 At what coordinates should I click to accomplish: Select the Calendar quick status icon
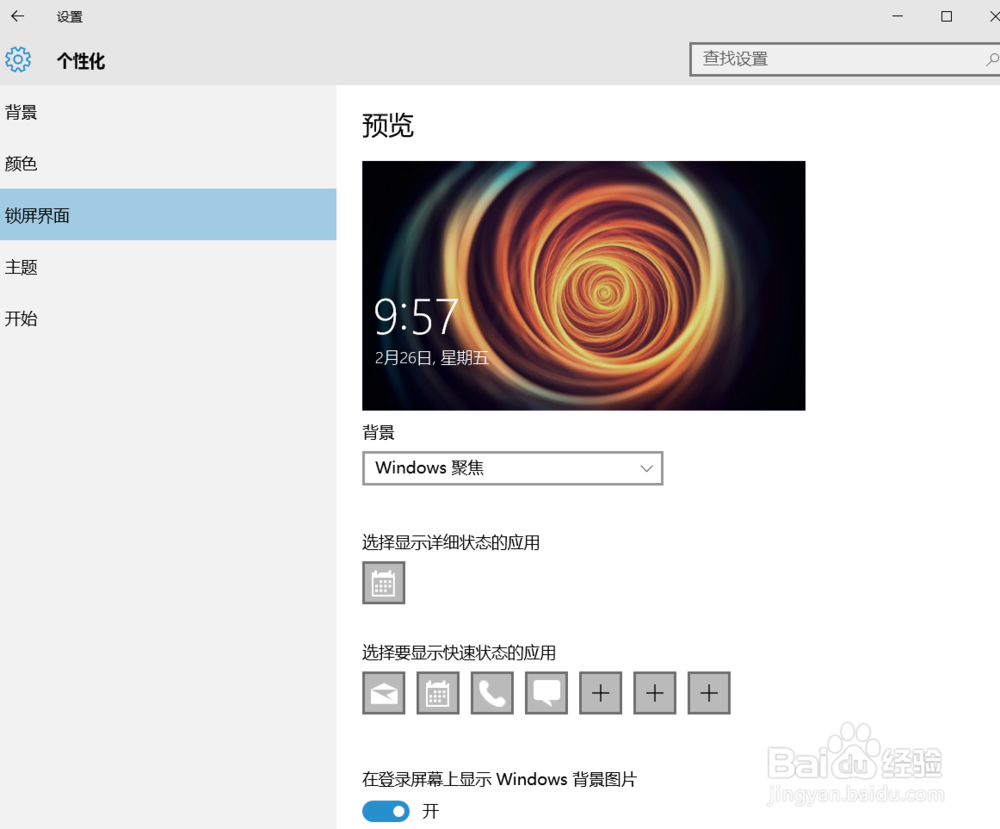[437, 692]
